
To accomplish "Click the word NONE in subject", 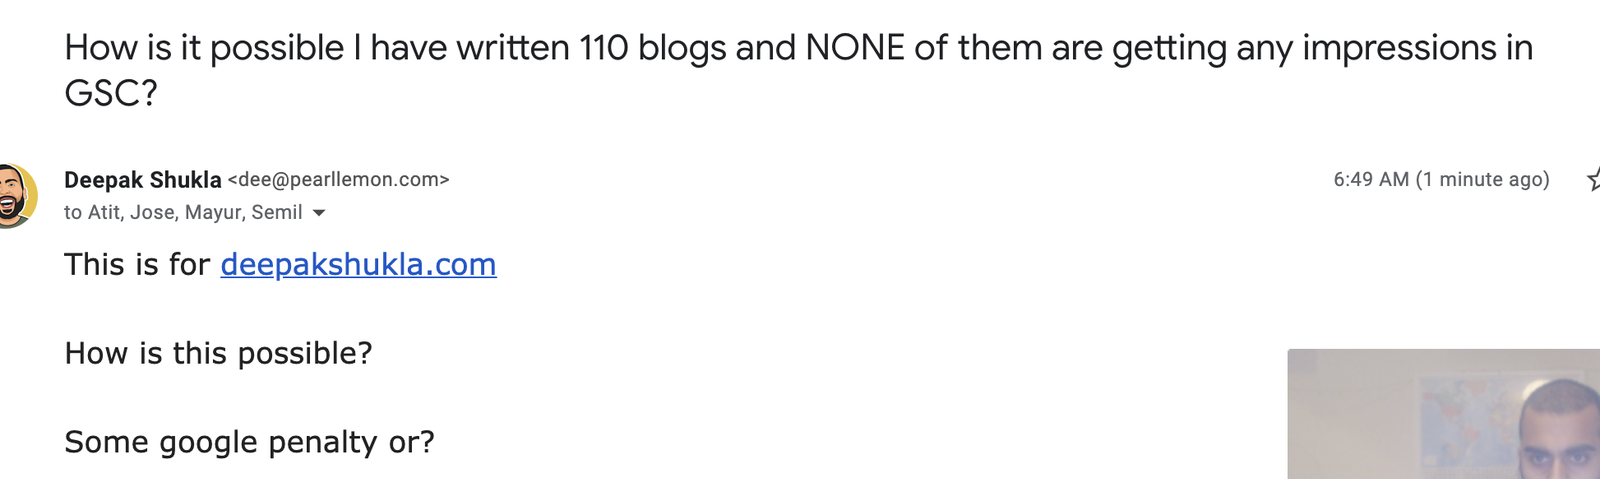I will click(x=855, y=48).
